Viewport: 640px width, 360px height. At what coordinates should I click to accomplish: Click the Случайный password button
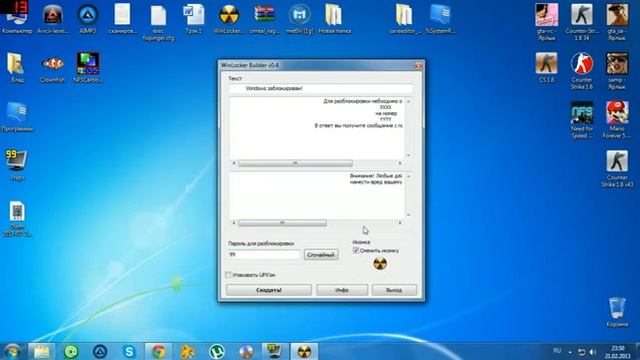pos(321,255)
